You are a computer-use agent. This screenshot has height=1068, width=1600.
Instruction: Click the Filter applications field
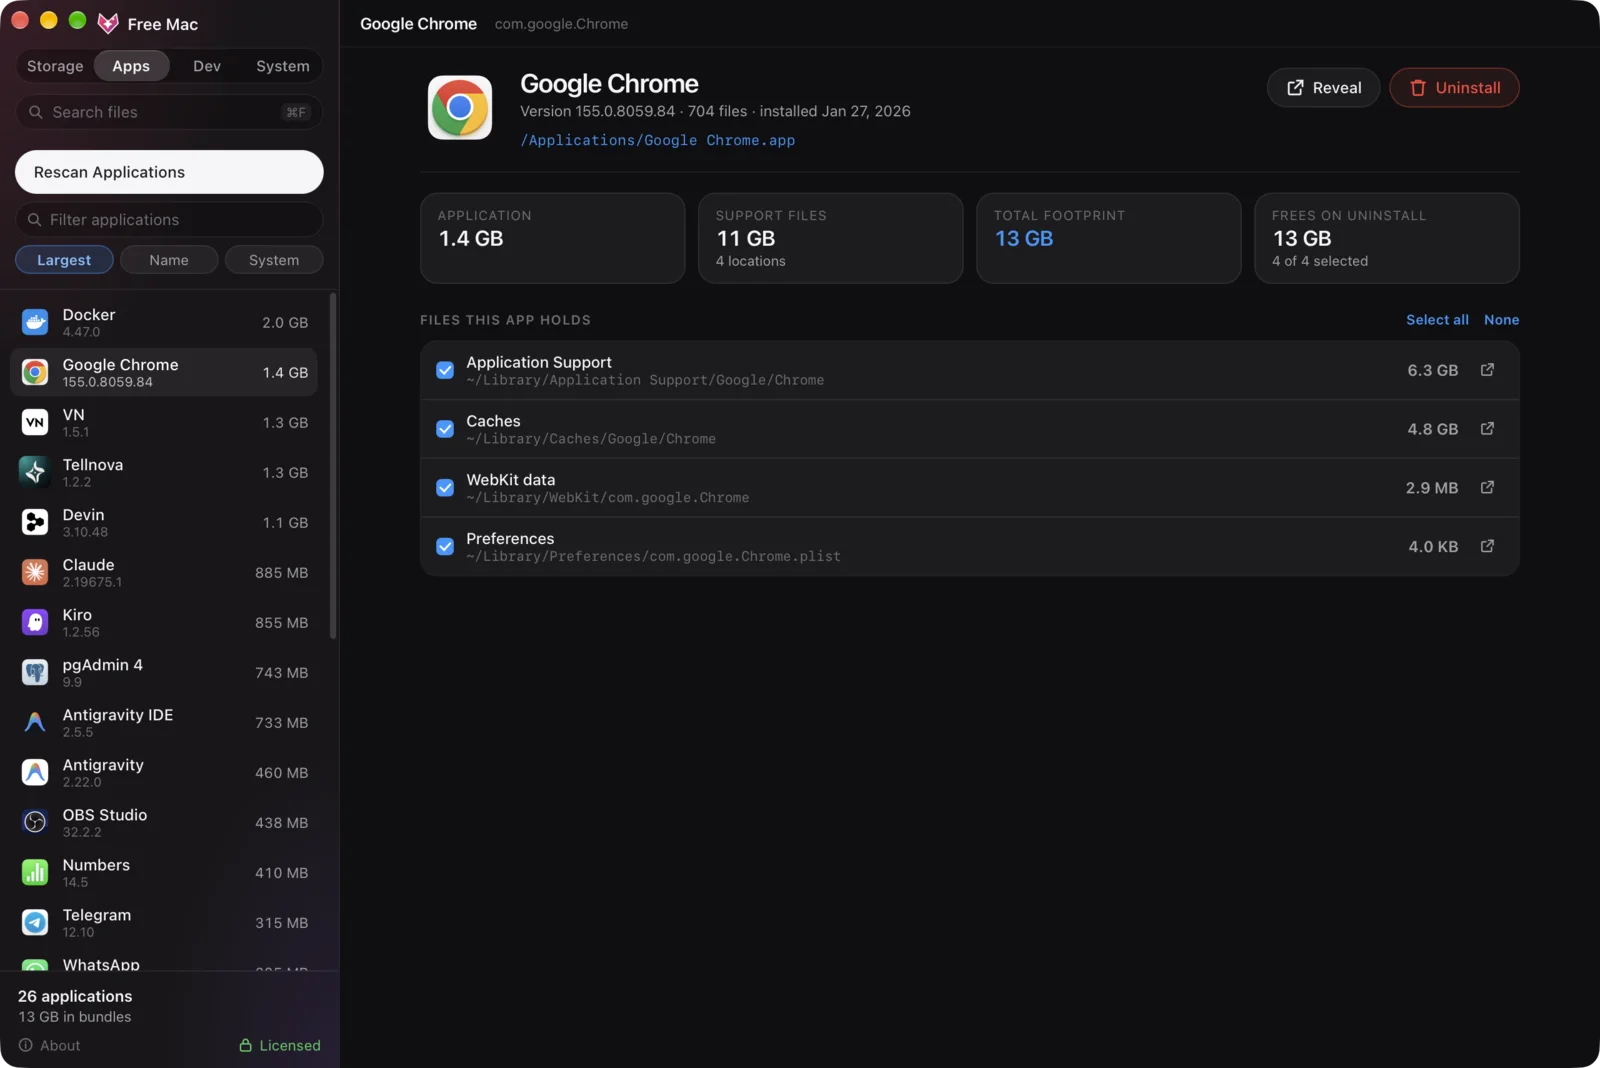[169, 219]
